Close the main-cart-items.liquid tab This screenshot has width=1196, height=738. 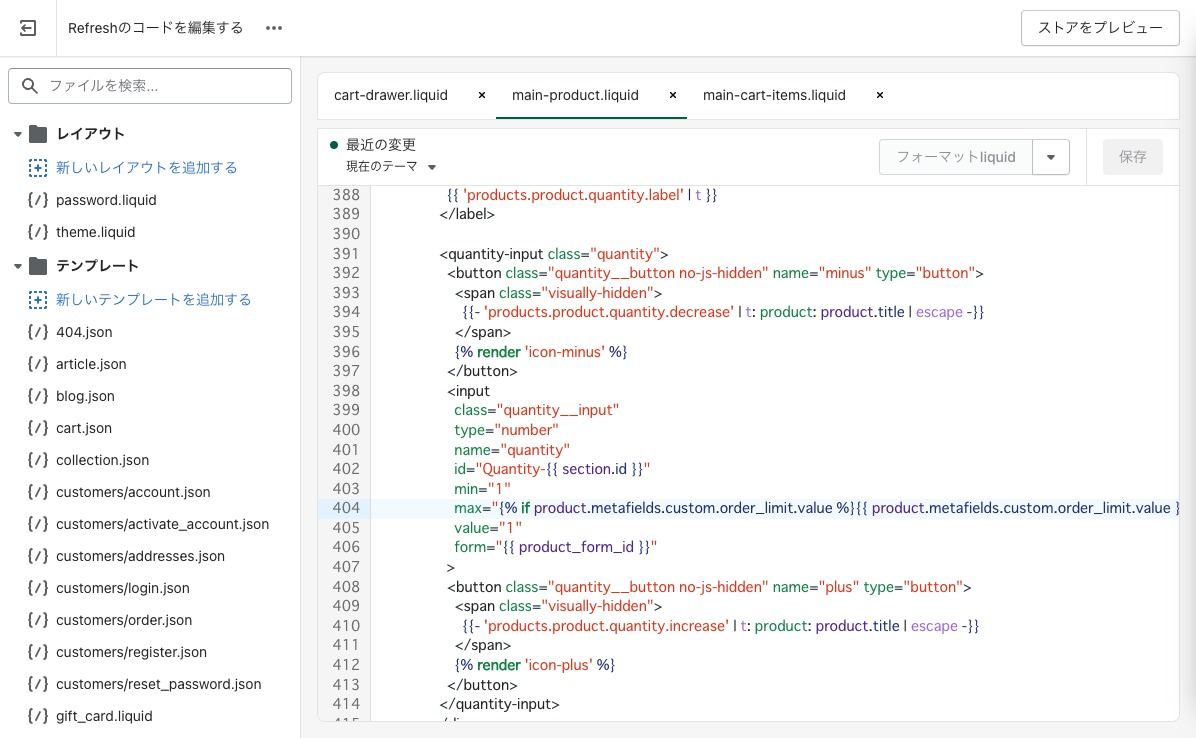click(880, 95)
